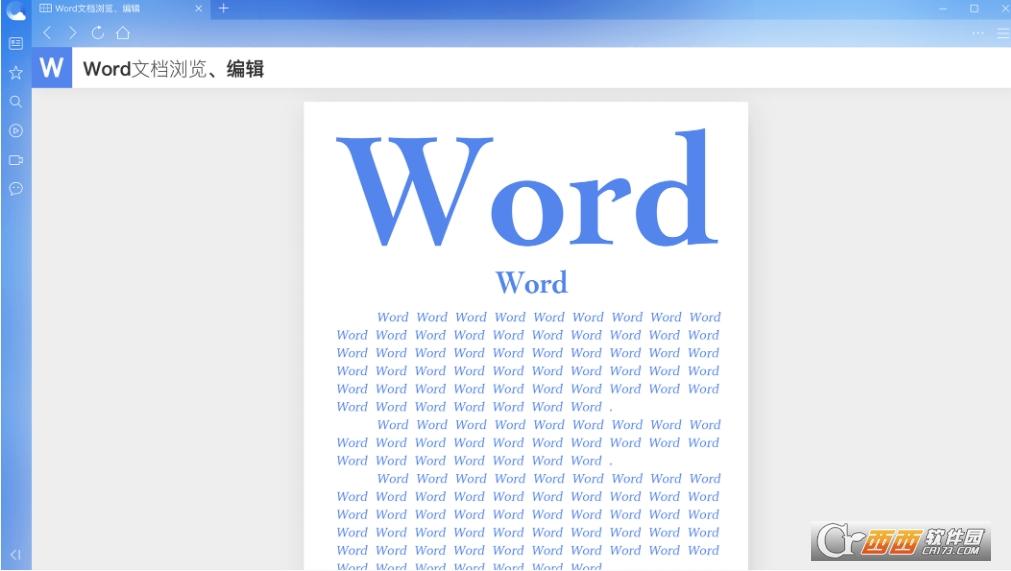This screenshot has width=1011, height=571.
Task: Go forward with the forward arrow
Action: pyautogui.click(x=72, y=32)
